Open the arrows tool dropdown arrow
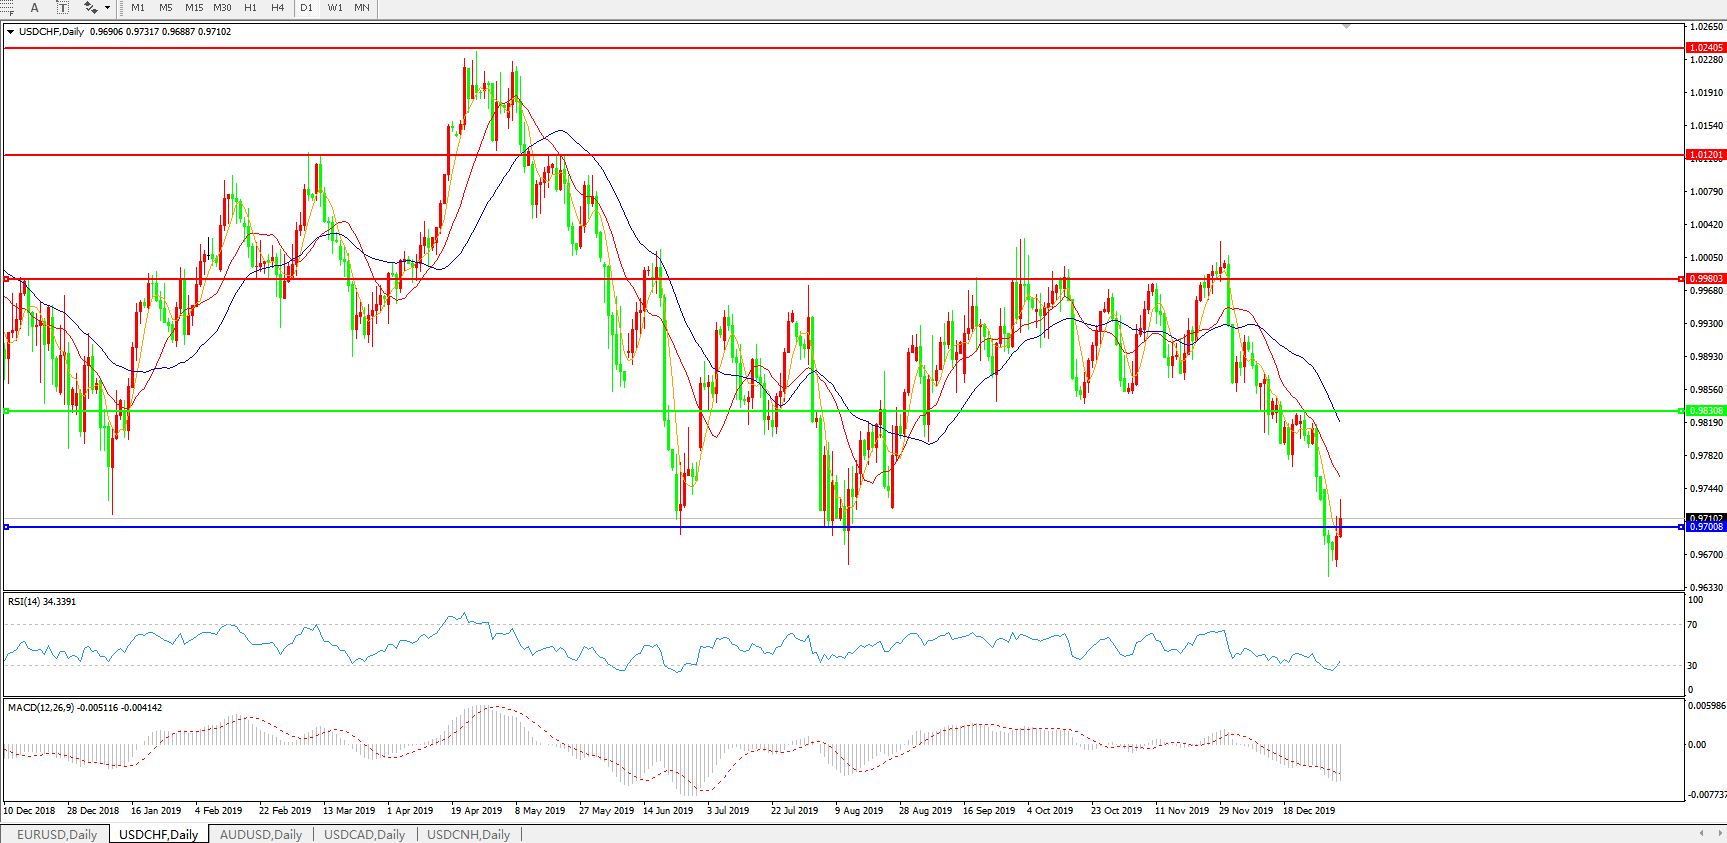The height and width of the screenshot is (843, 1727). click(x=108, y=8)
